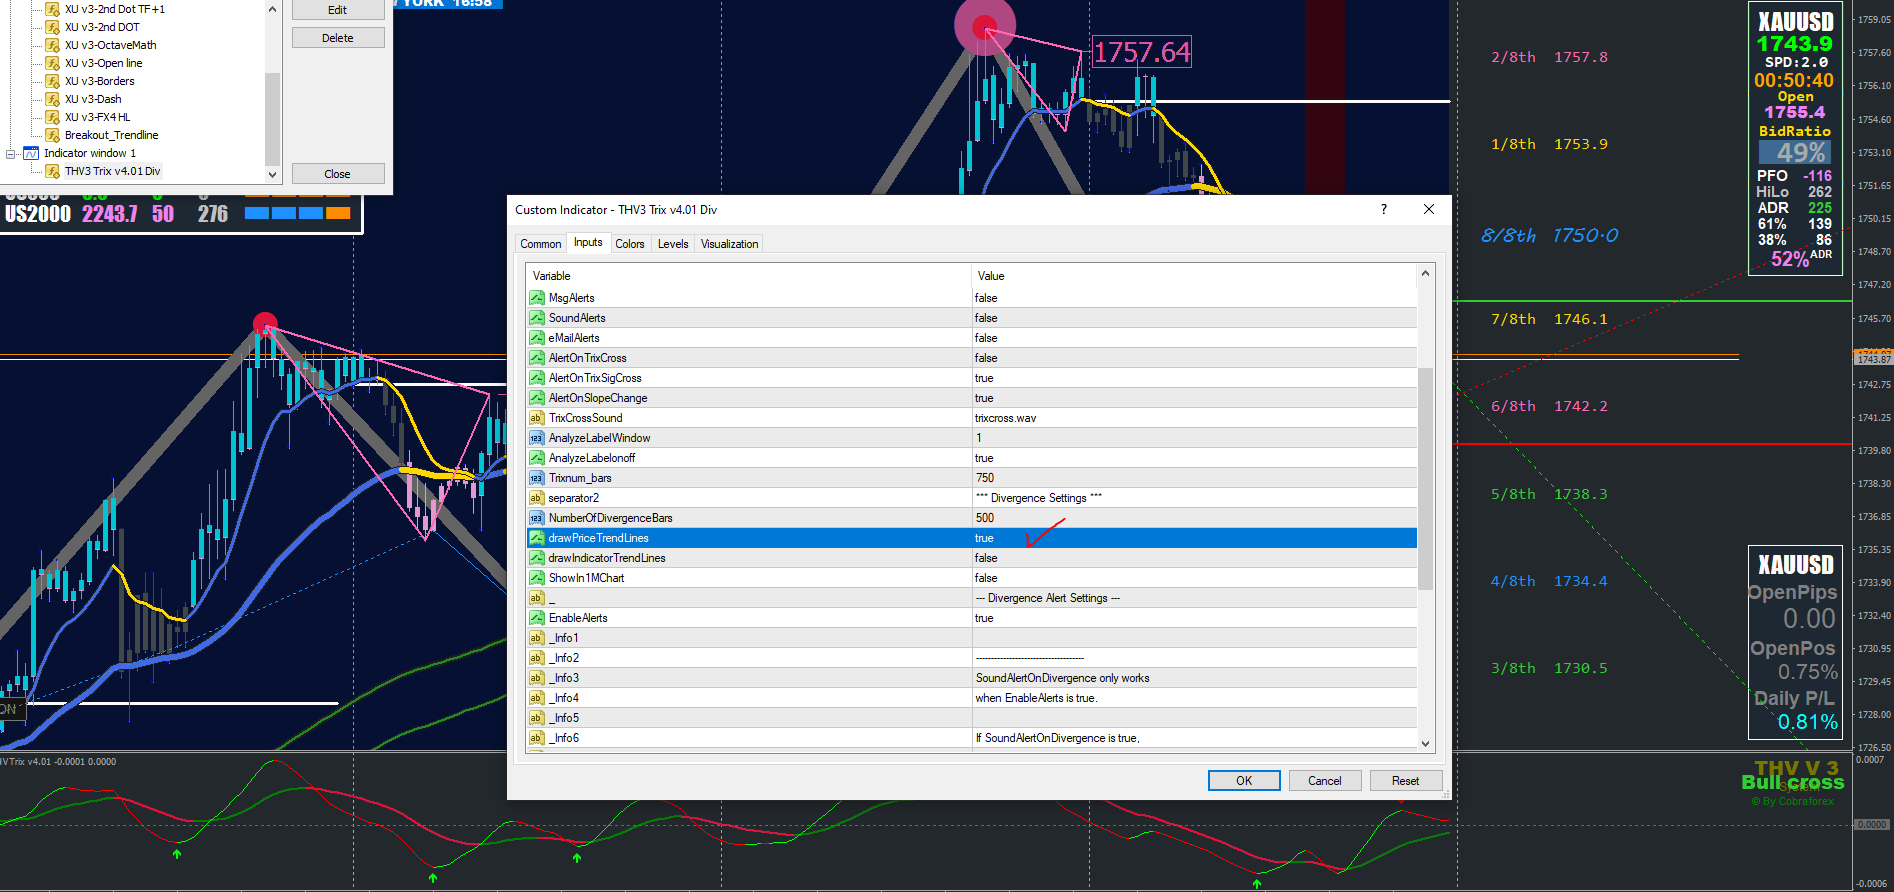This screenshot has height=892, width=1894.
Task: Click the down arrow of indicators list scrollbar
Action: (272, 174)
